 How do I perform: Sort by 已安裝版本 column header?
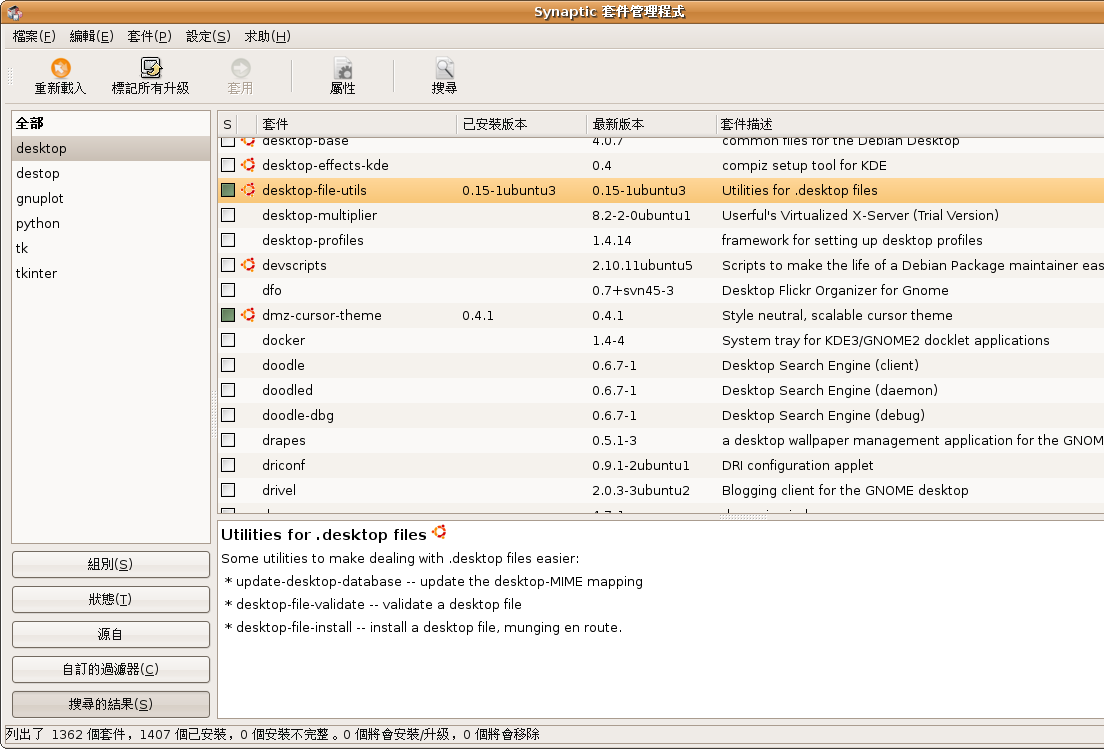click(522, 125)
